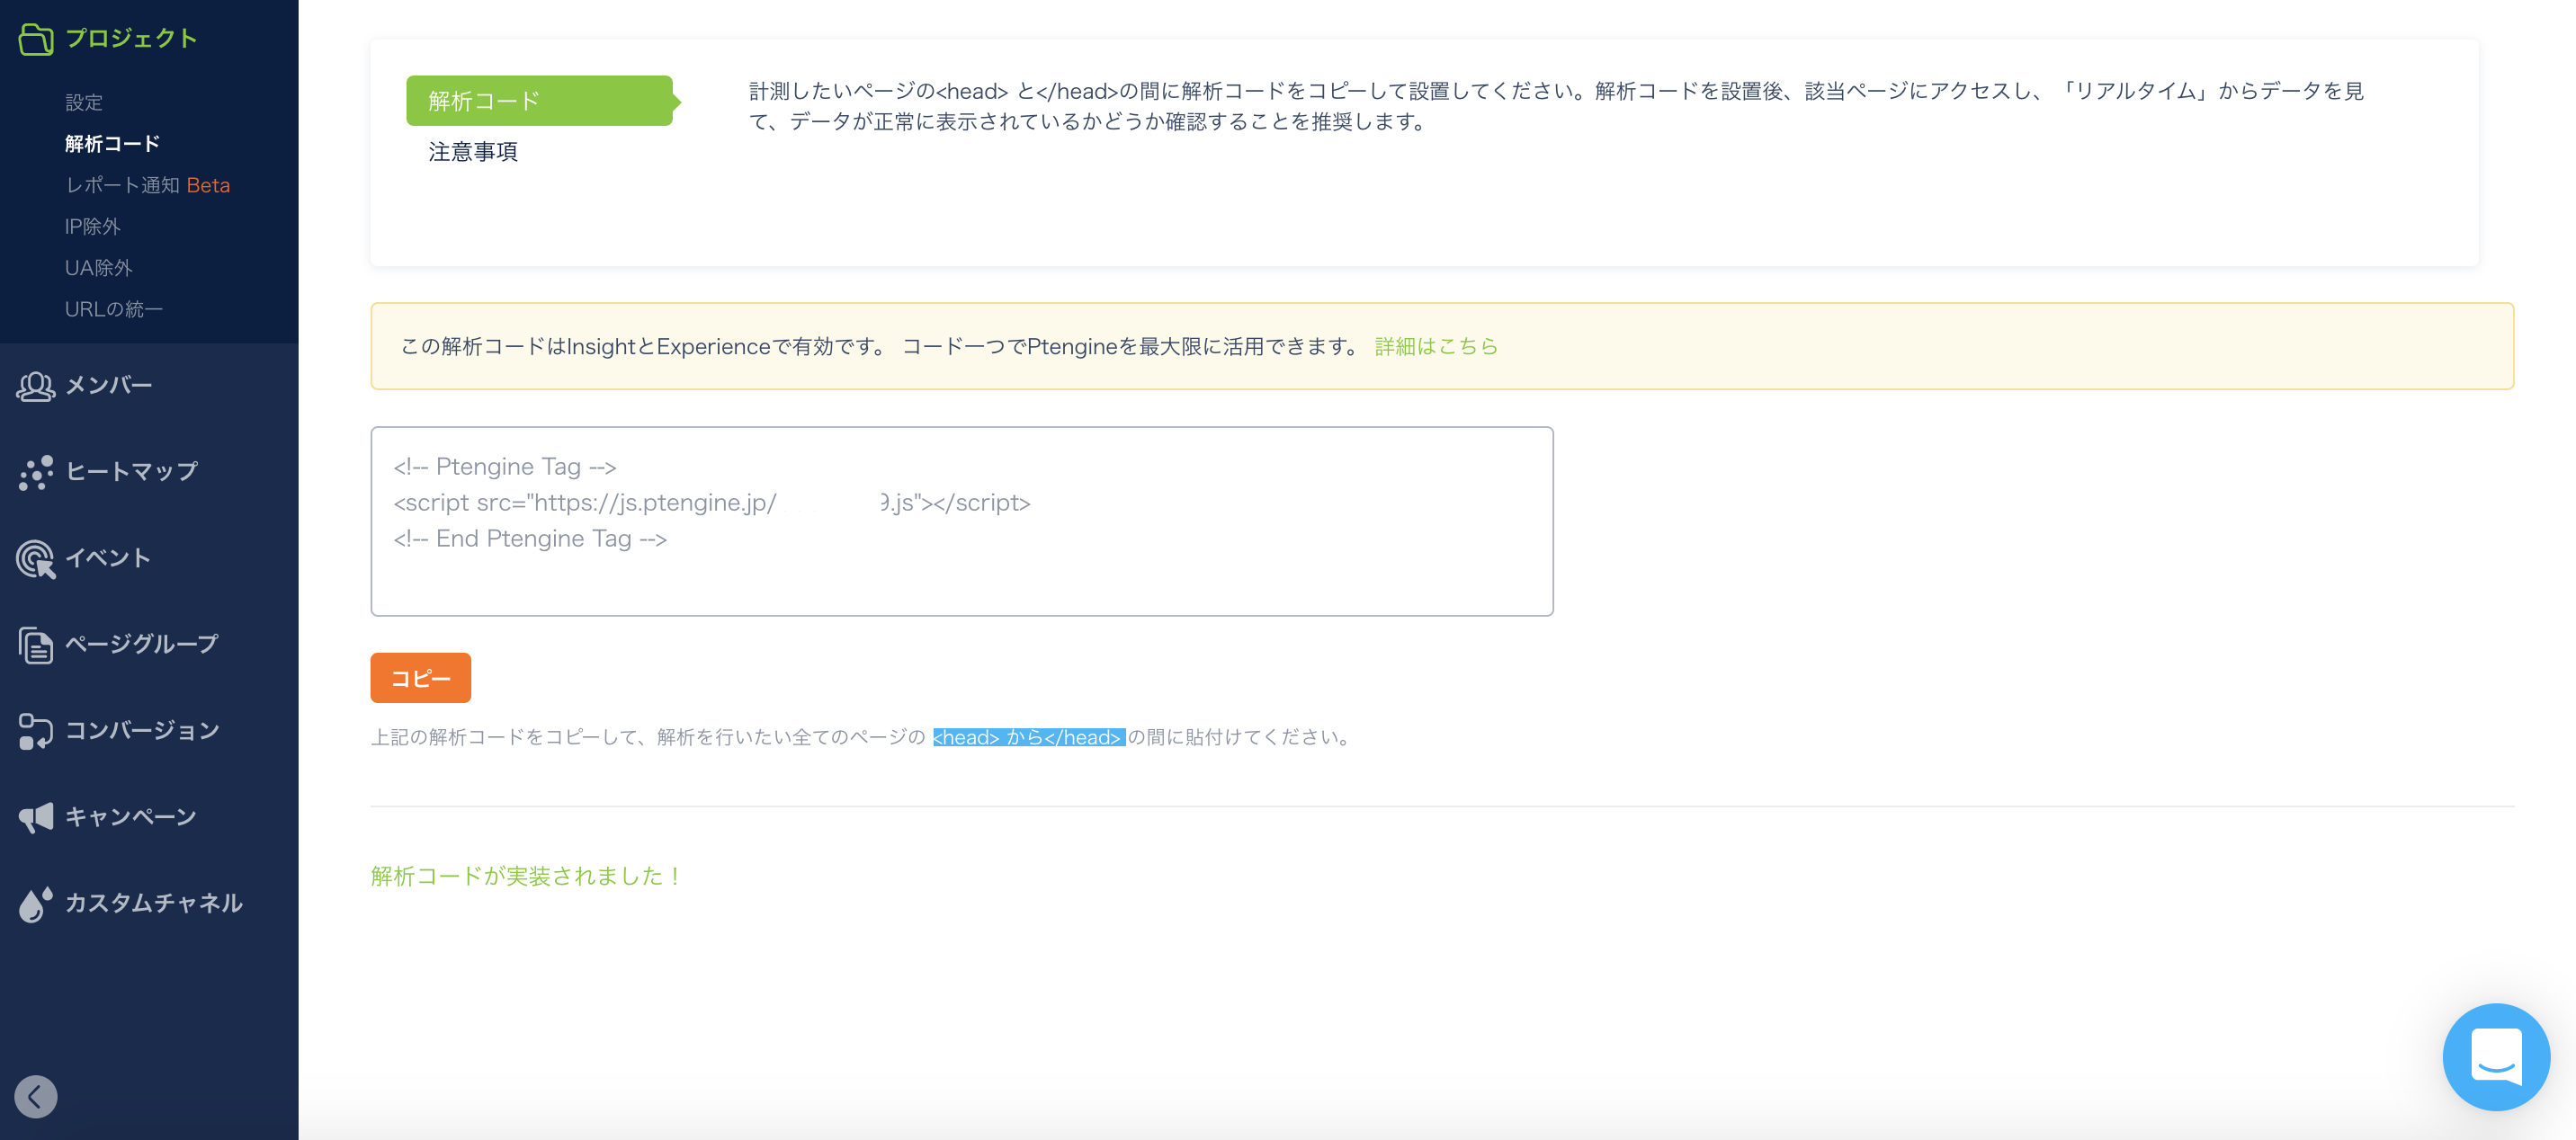2576x1140 pixels.
Task: Click the orange コピー button
Action: (420, 678)
